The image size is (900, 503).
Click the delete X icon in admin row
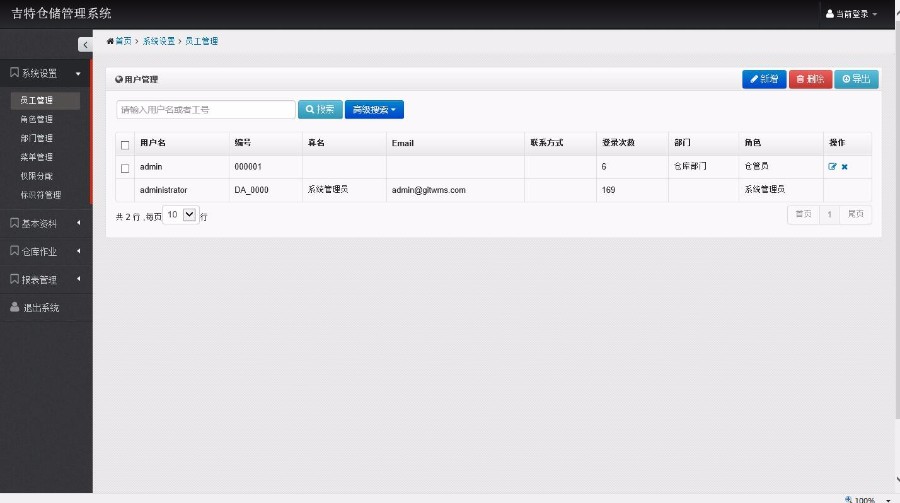click(x=844, y=167)
